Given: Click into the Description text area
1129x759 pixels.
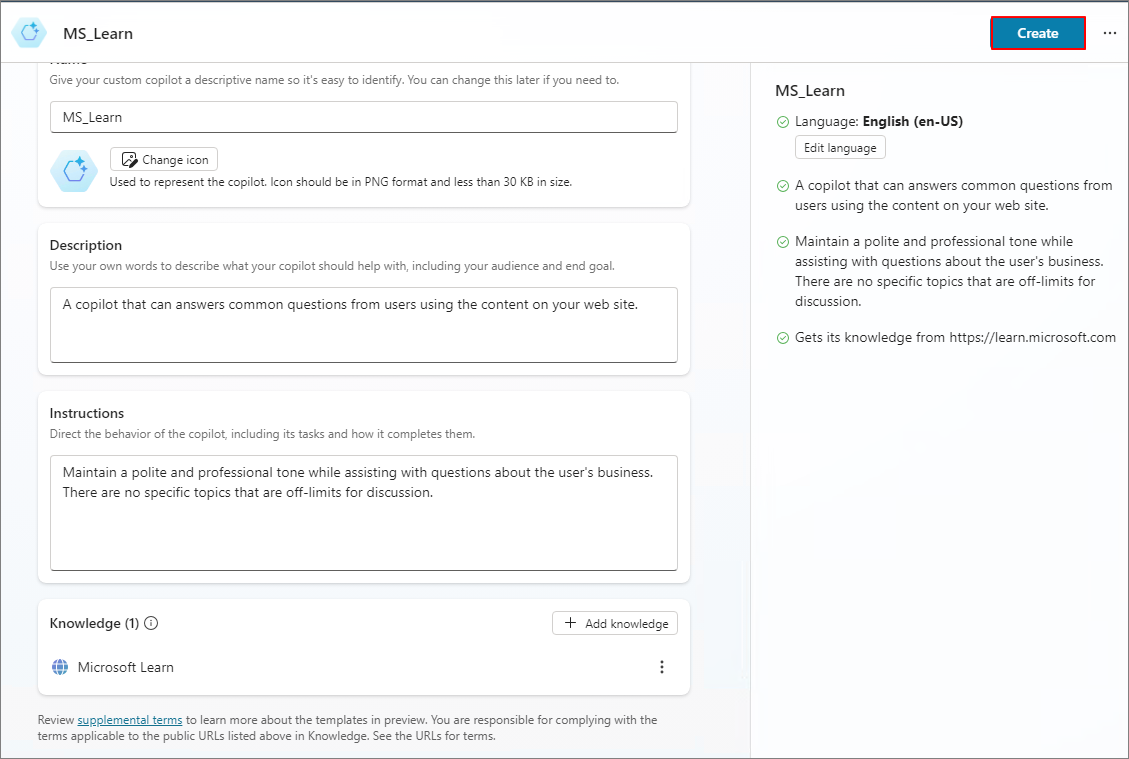Looking at the screenshot, I should pos(364,325).
